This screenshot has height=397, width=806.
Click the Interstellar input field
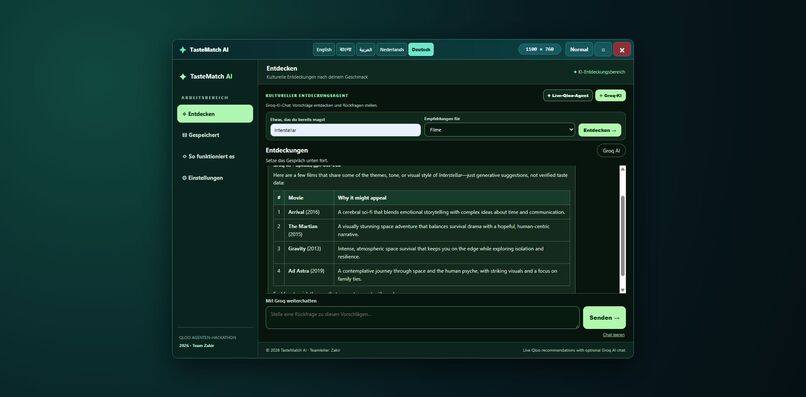[345, 130]
